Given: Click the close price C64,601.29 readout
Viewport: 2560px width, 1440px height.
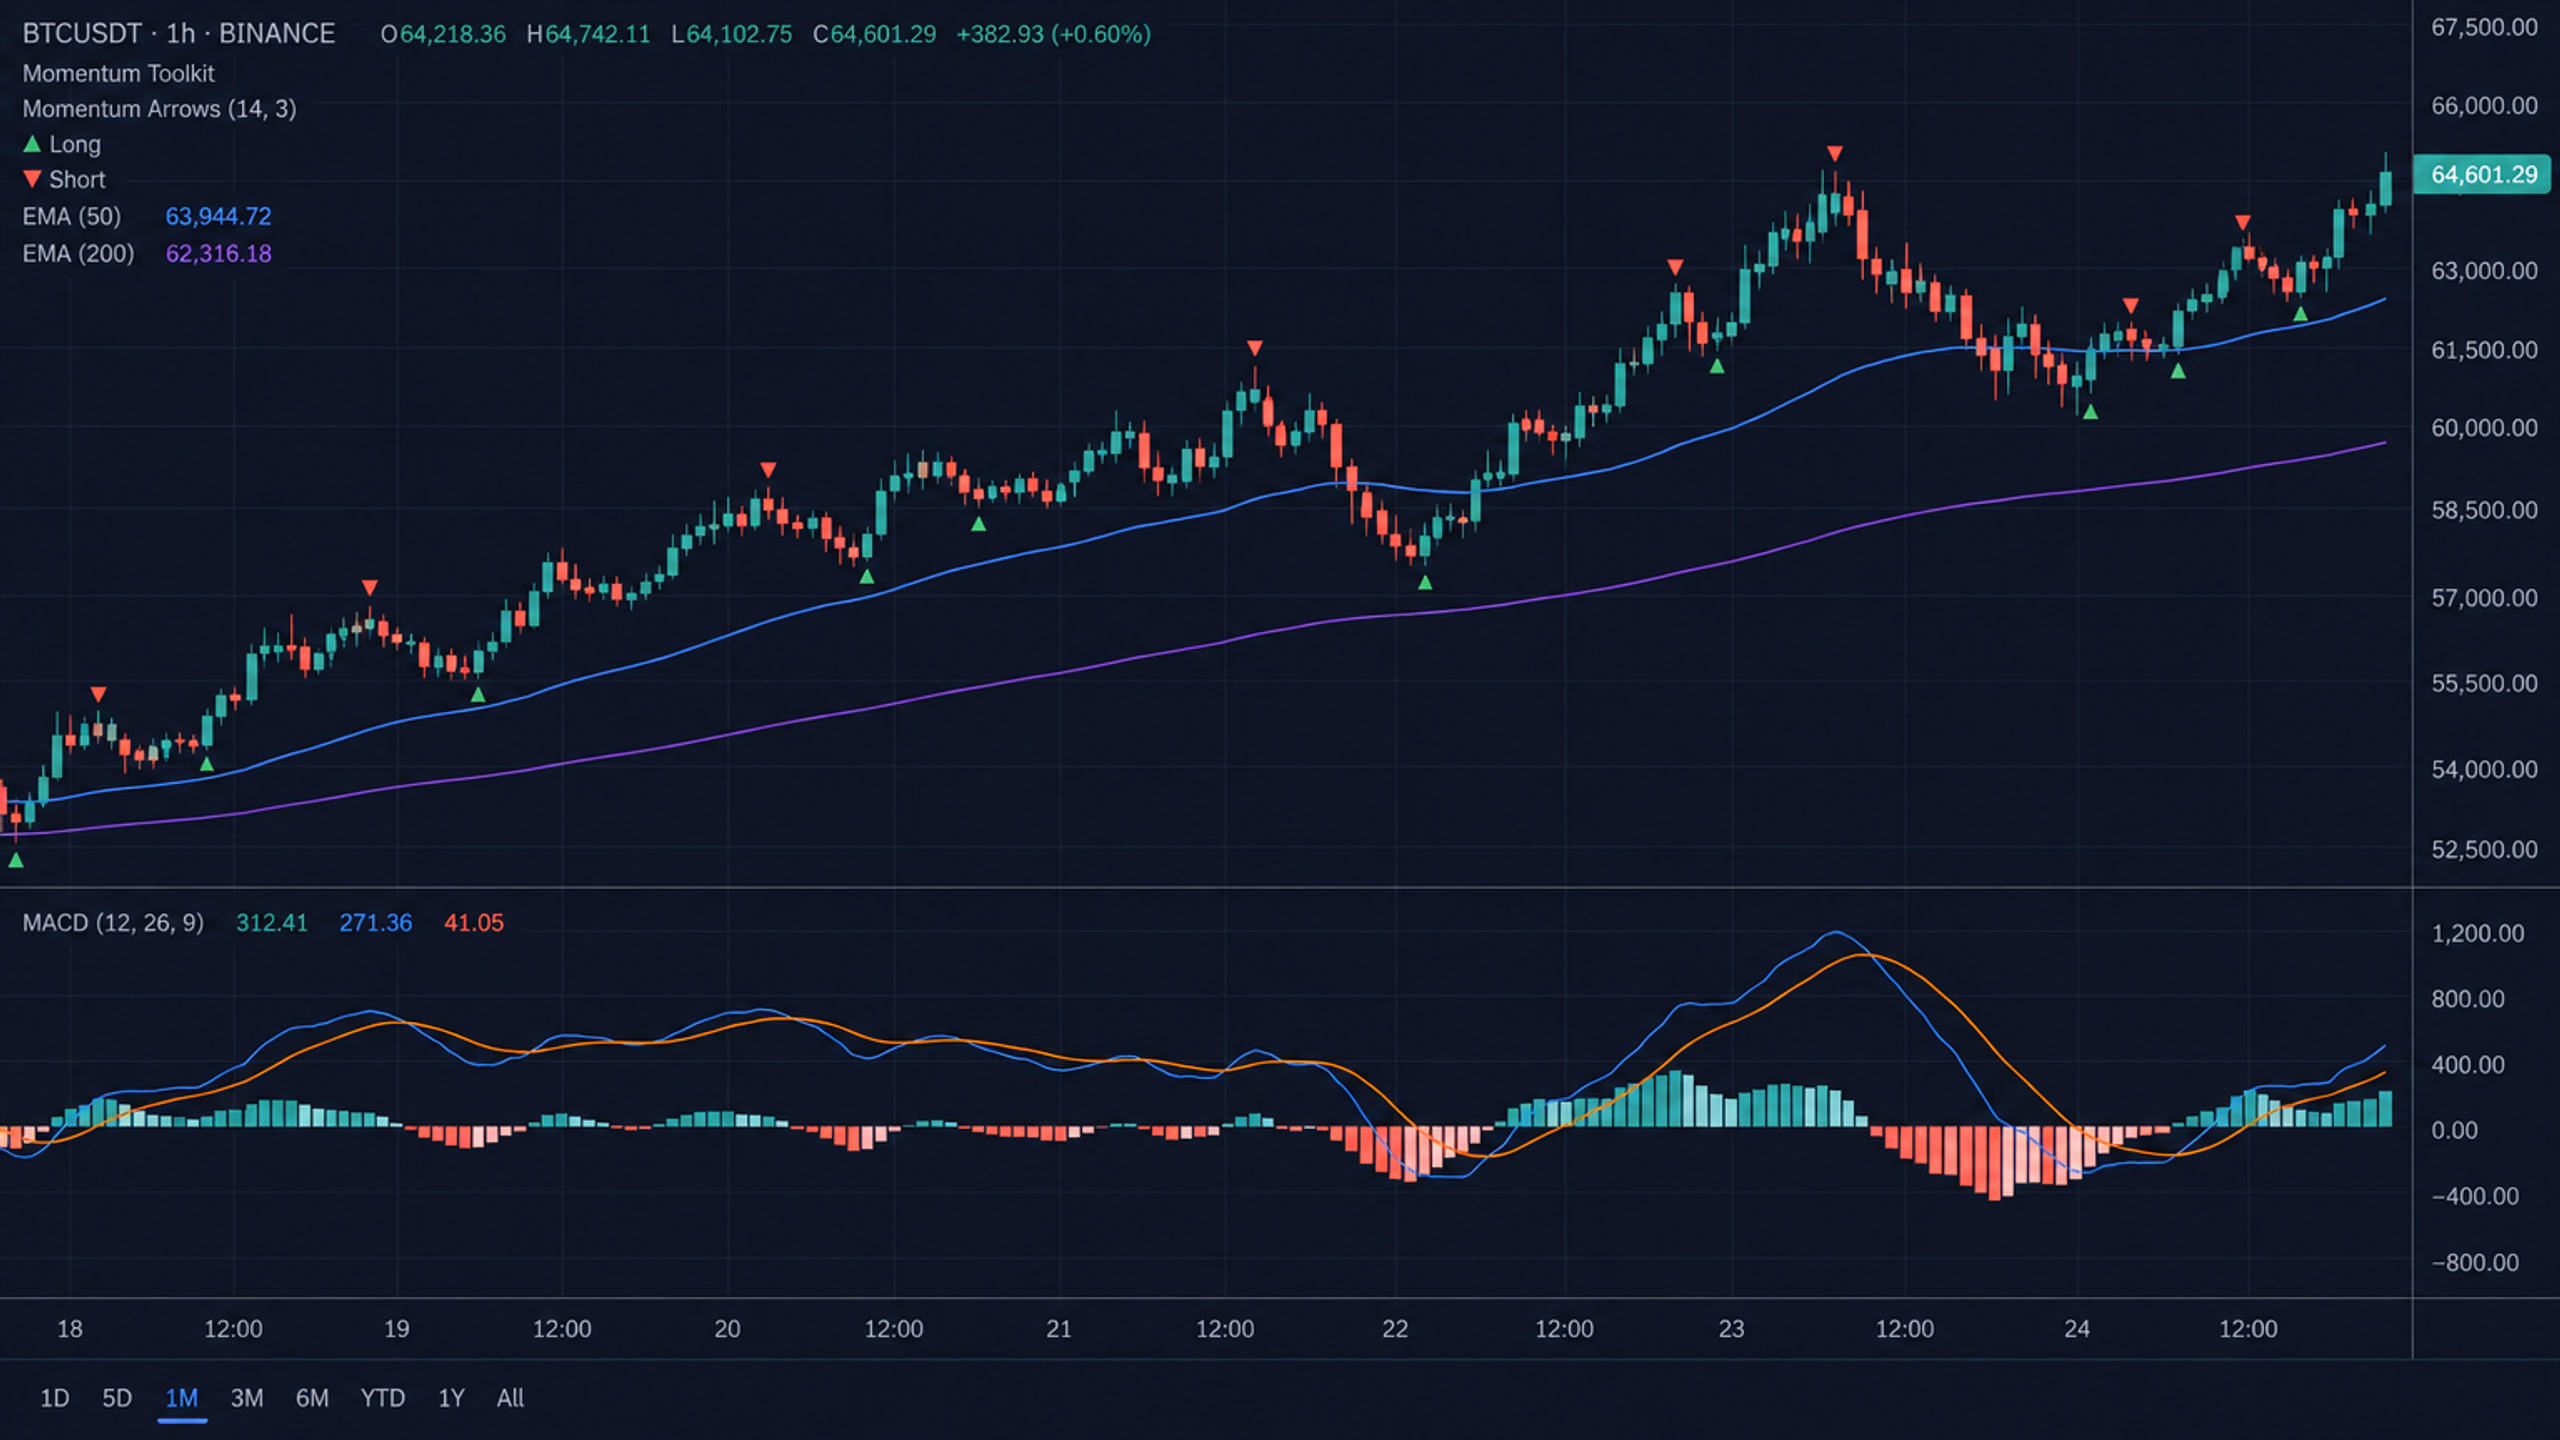Looking at the screenshot, I should coord(874,34).
